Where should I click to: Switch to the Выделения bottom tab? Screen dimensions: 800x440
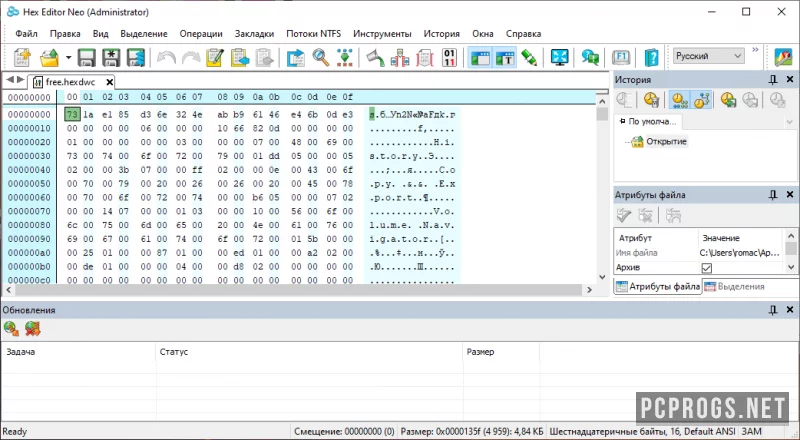coord(735,287)
